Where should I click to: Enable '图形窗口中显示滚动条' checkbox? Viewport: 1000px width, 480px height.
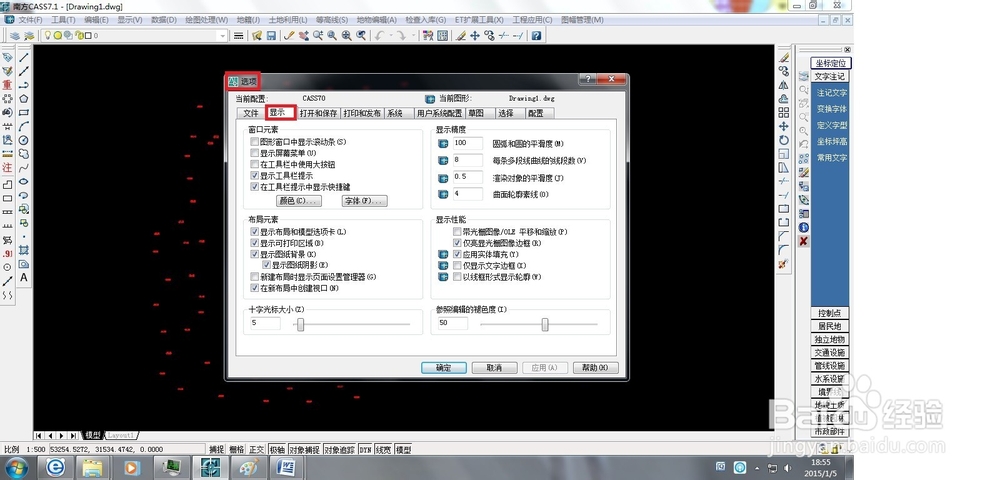(255, 142)
